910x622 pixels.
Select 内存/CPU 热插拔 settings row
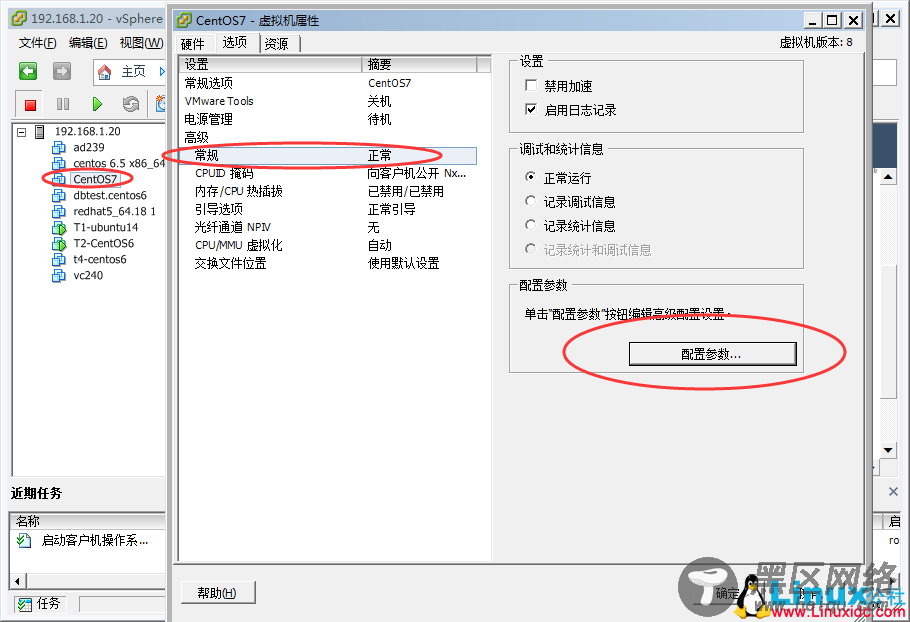[327, 191]
